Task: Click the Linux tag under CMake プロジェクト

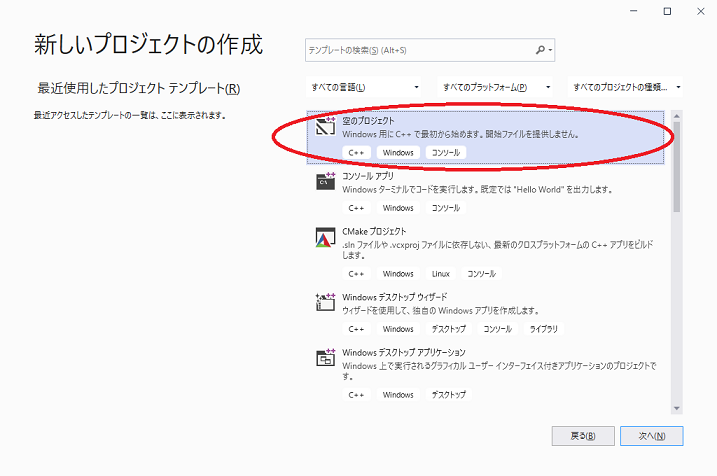Action: tap(441, 274)
